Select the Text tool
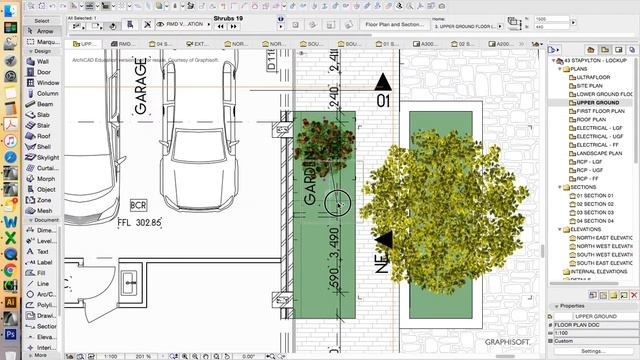This screenshot has height=360, width=640. (41, 251)
